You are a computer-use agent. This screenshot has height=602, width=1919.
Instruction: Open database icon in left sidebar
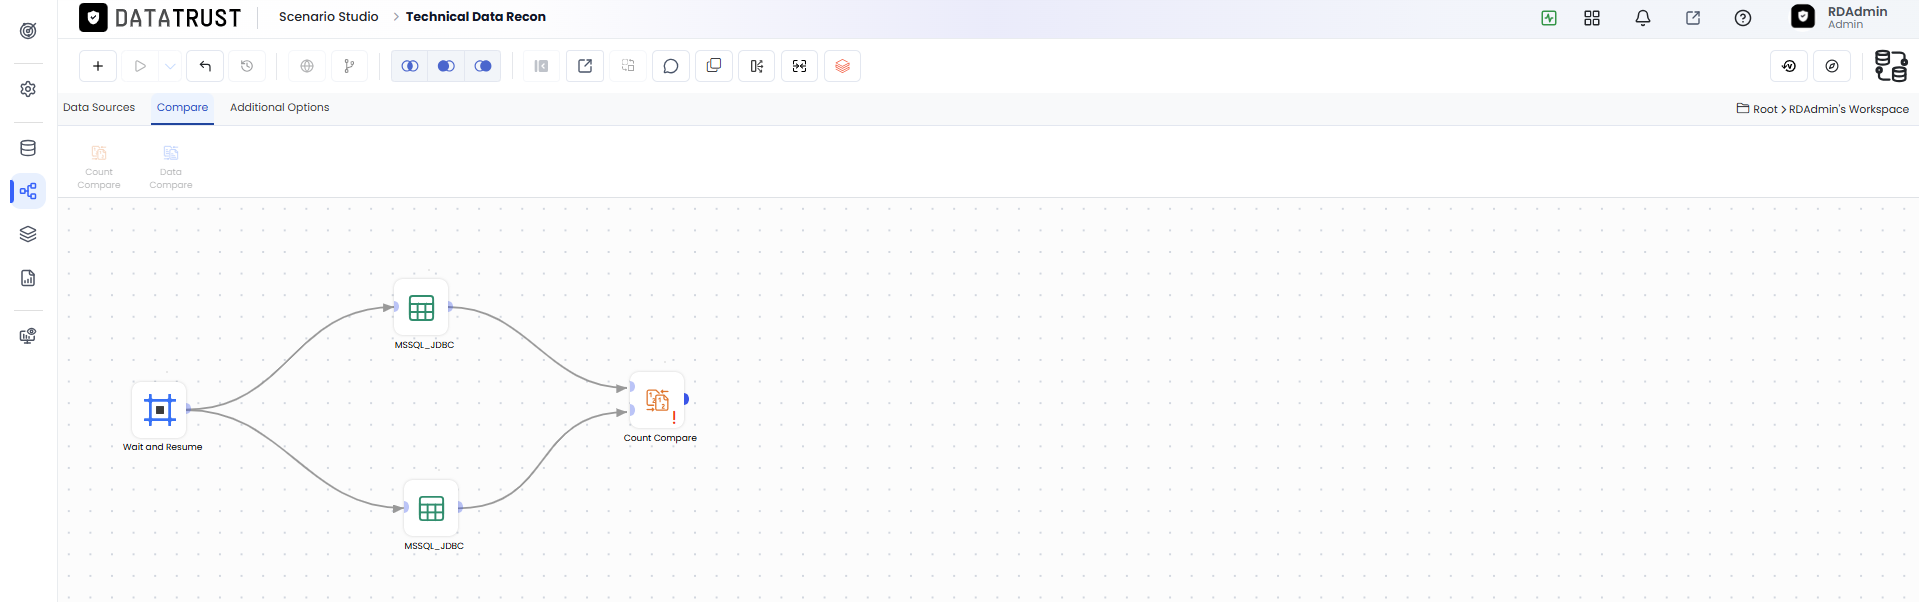click(28, 148)
